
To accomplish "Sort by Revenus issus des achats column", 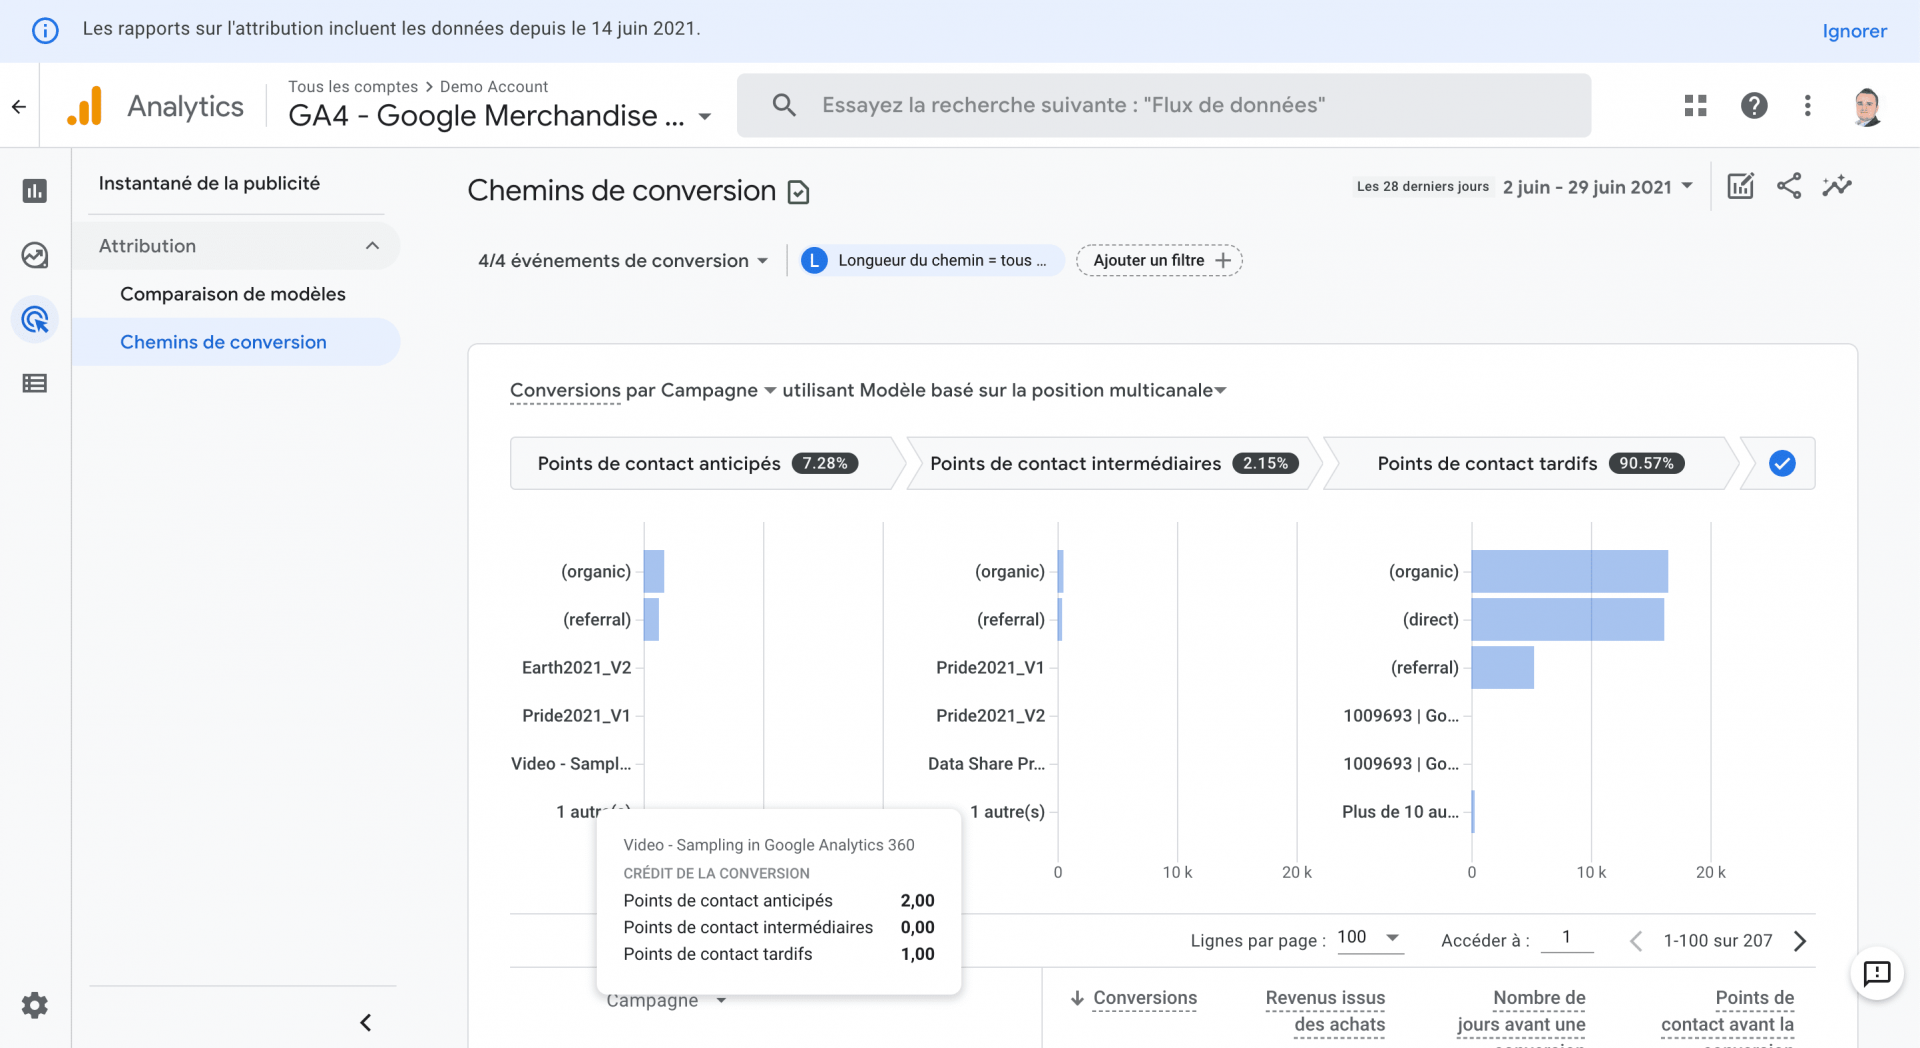I will pos(1325,1011).
